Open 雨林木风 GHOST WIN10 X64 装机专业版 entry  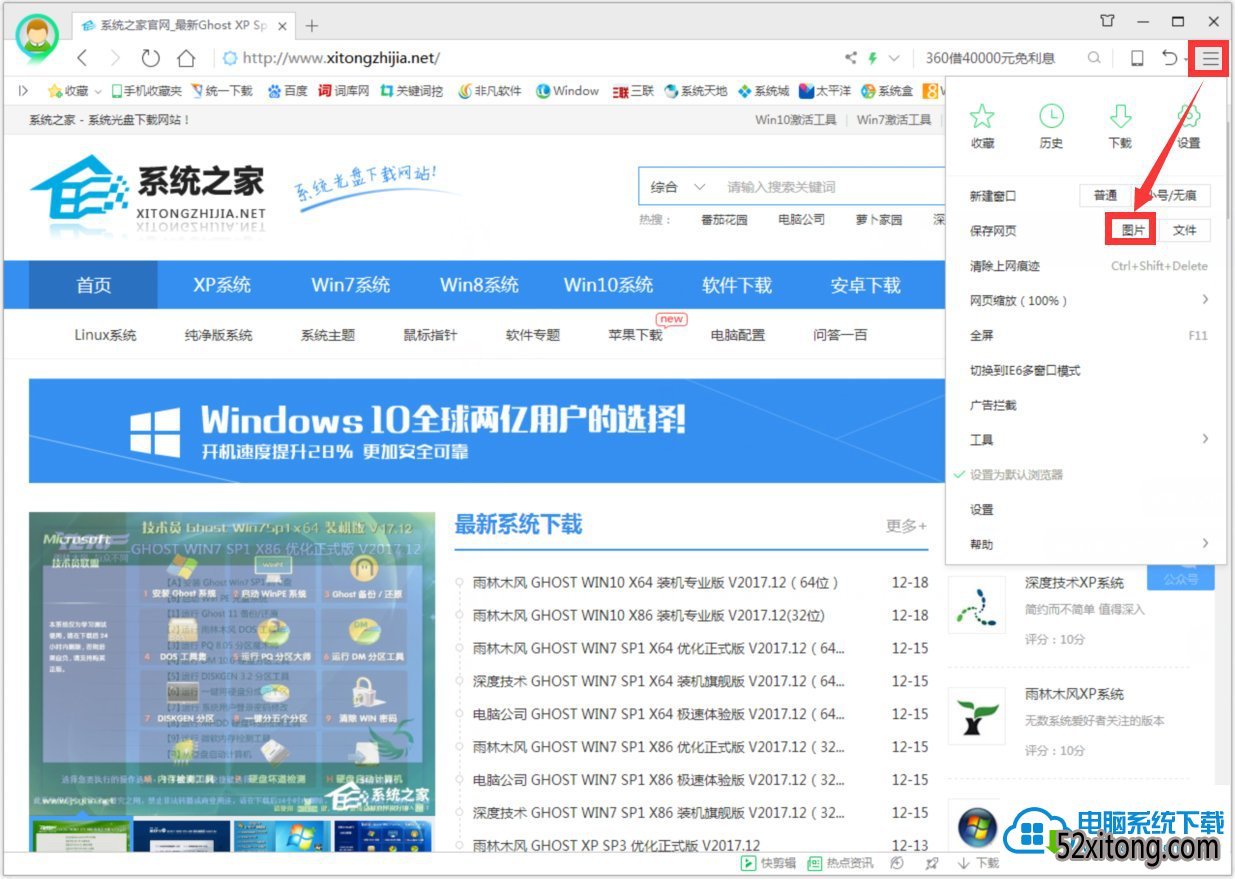(x=656, y=582)
